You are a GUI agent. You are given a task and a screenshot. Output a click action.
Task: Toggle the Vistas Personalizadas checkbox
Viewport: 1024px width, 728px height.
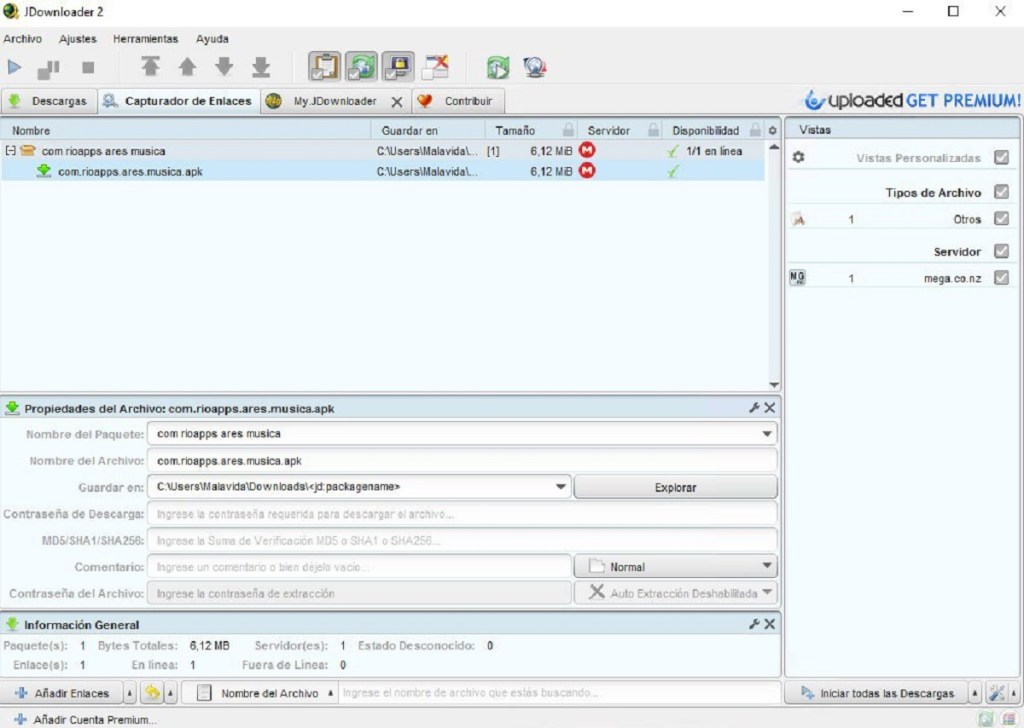click(x=1001, y=158)
